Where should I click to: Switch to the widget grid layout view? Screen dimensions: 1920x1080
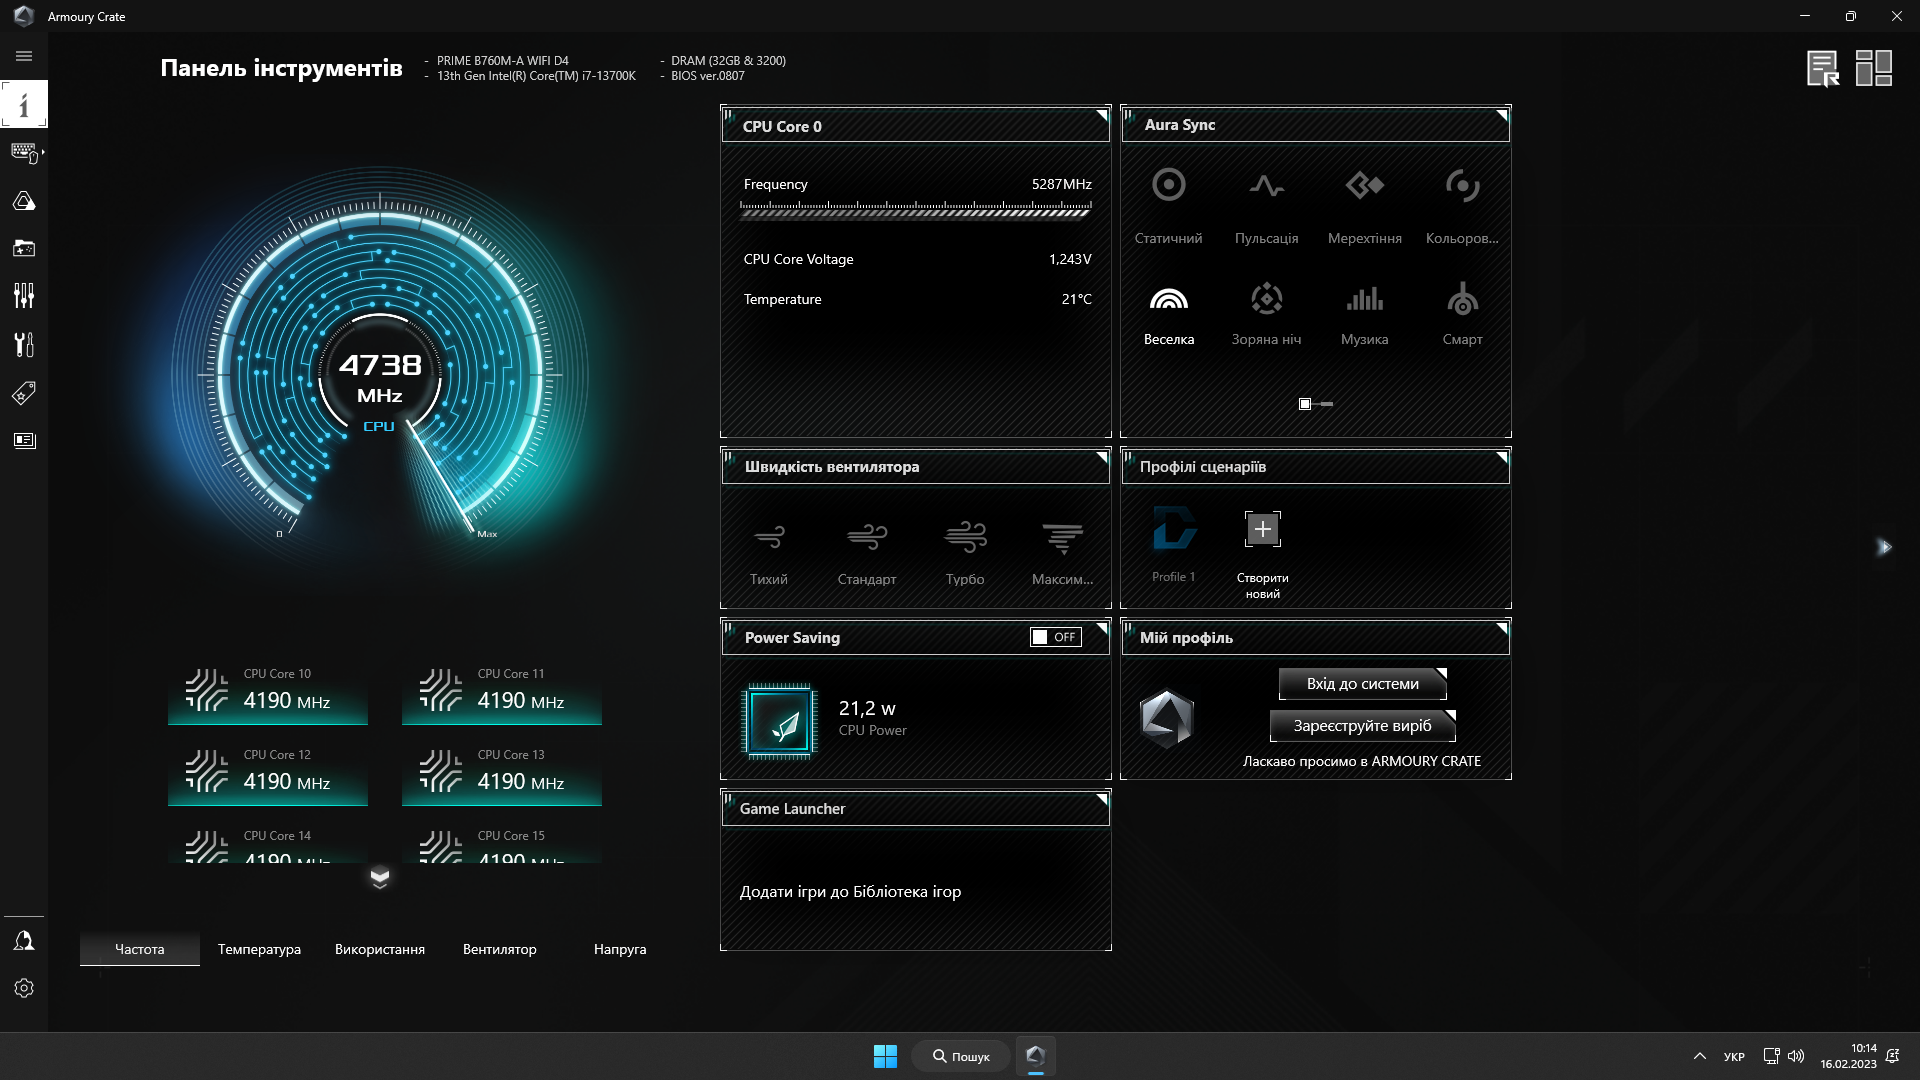click(1873, 68)
